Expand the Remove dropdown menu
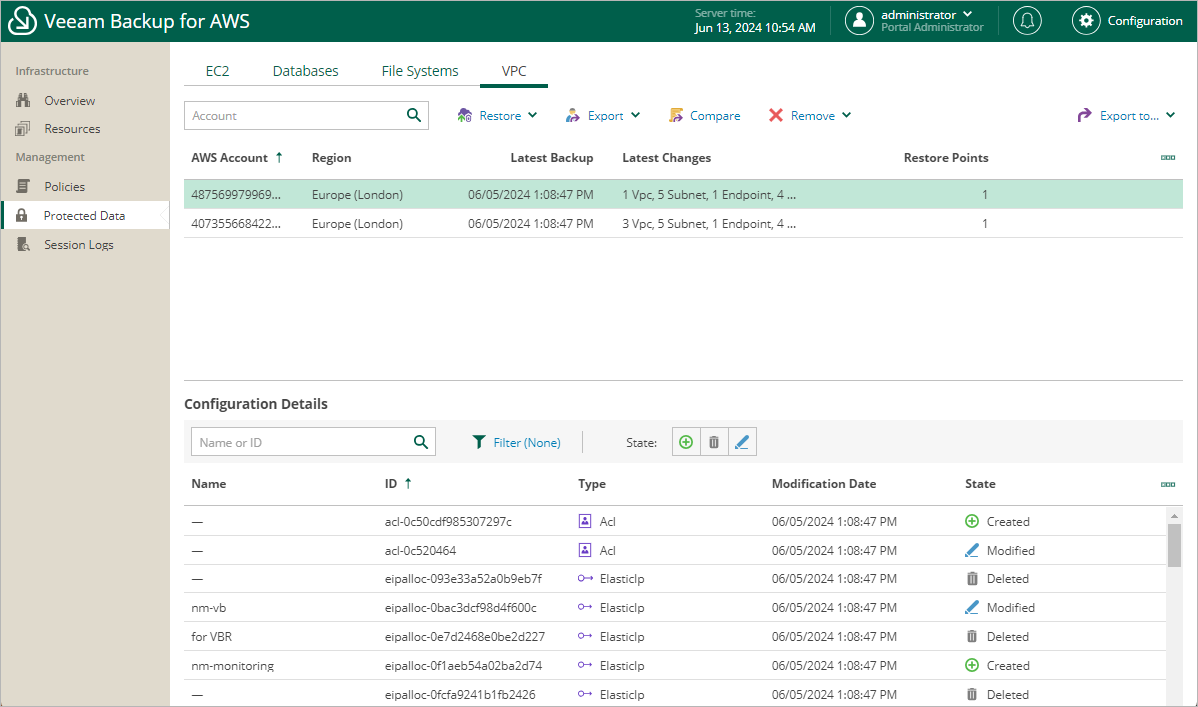This screenshot has height=707, width=1198. coord(810,116)
